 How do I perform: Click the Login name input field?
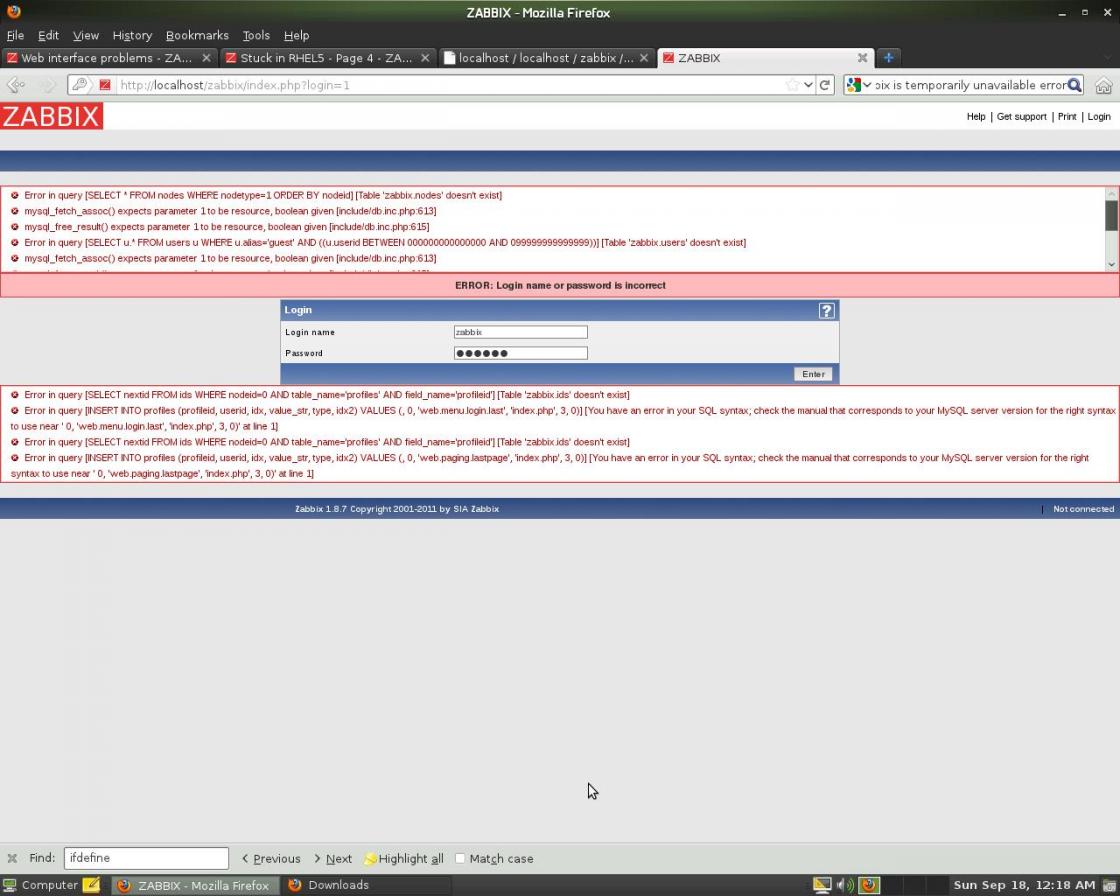click(x=520, y=332)
